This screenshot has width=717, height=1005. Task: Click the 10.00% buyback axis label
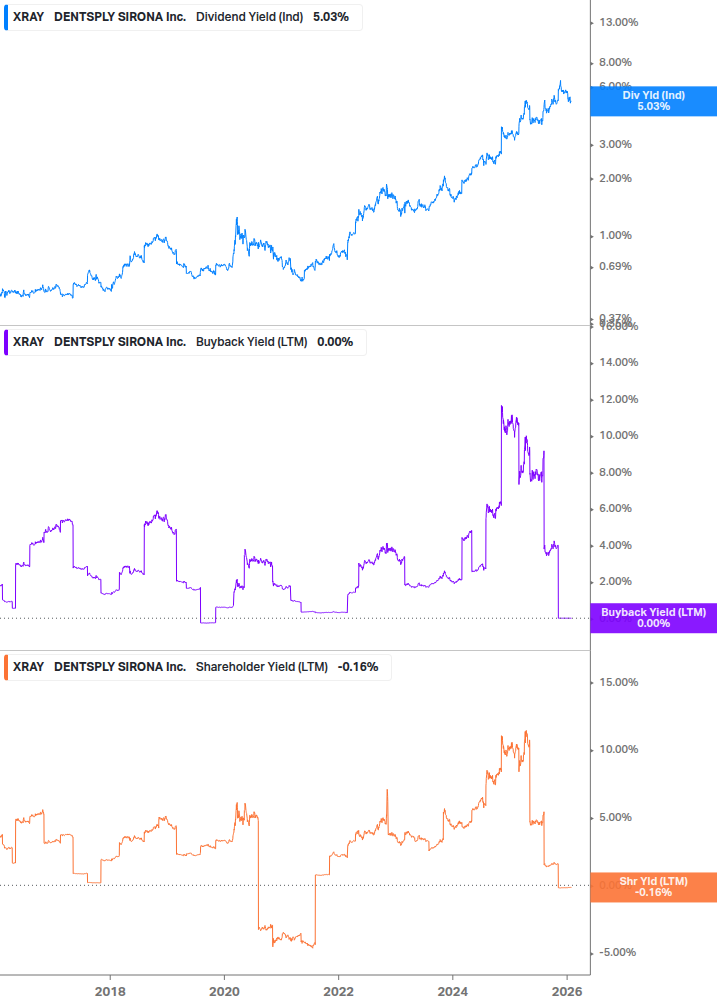[x=618, y=436]
